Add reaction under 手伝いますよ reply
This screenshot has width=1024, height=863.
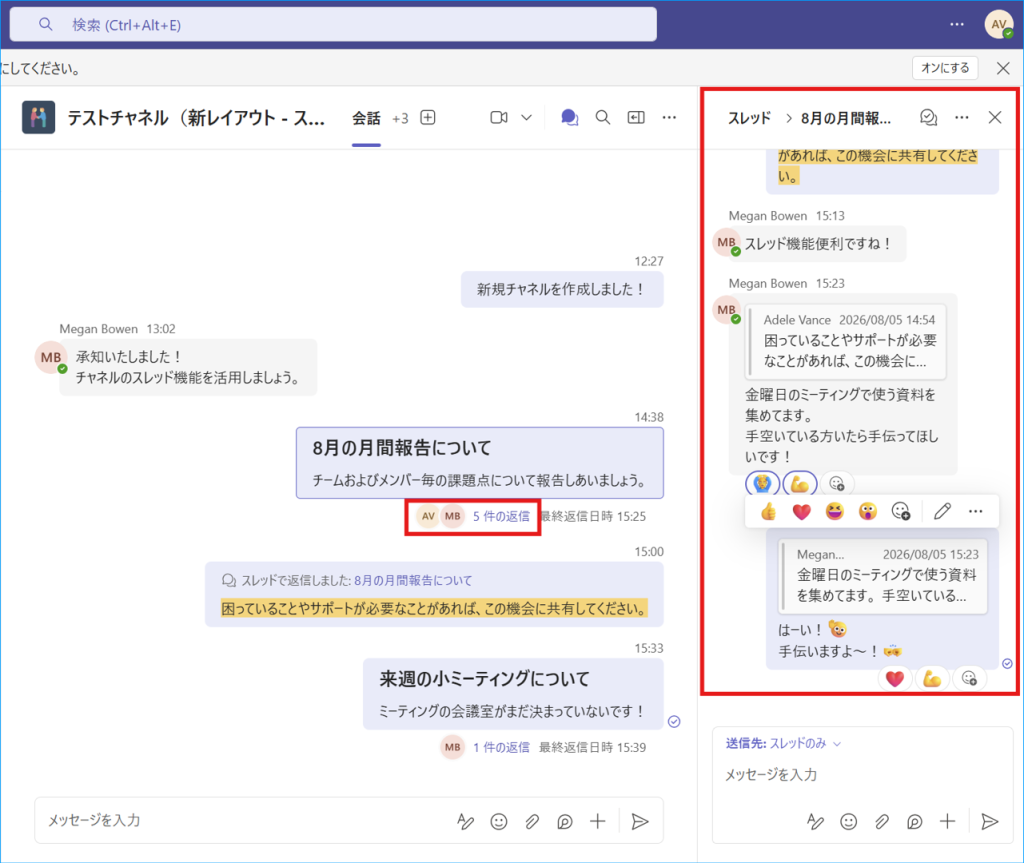coord(969,679)
